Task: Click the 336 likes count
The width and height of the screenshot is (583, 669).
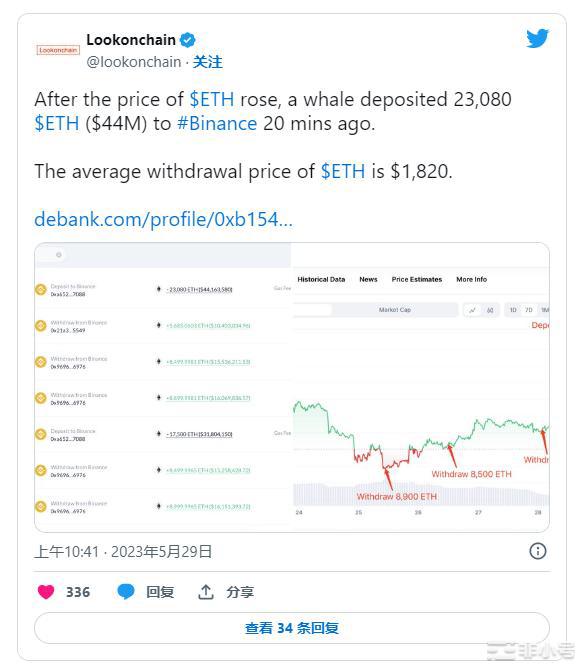Action: (x=78, y=592)
